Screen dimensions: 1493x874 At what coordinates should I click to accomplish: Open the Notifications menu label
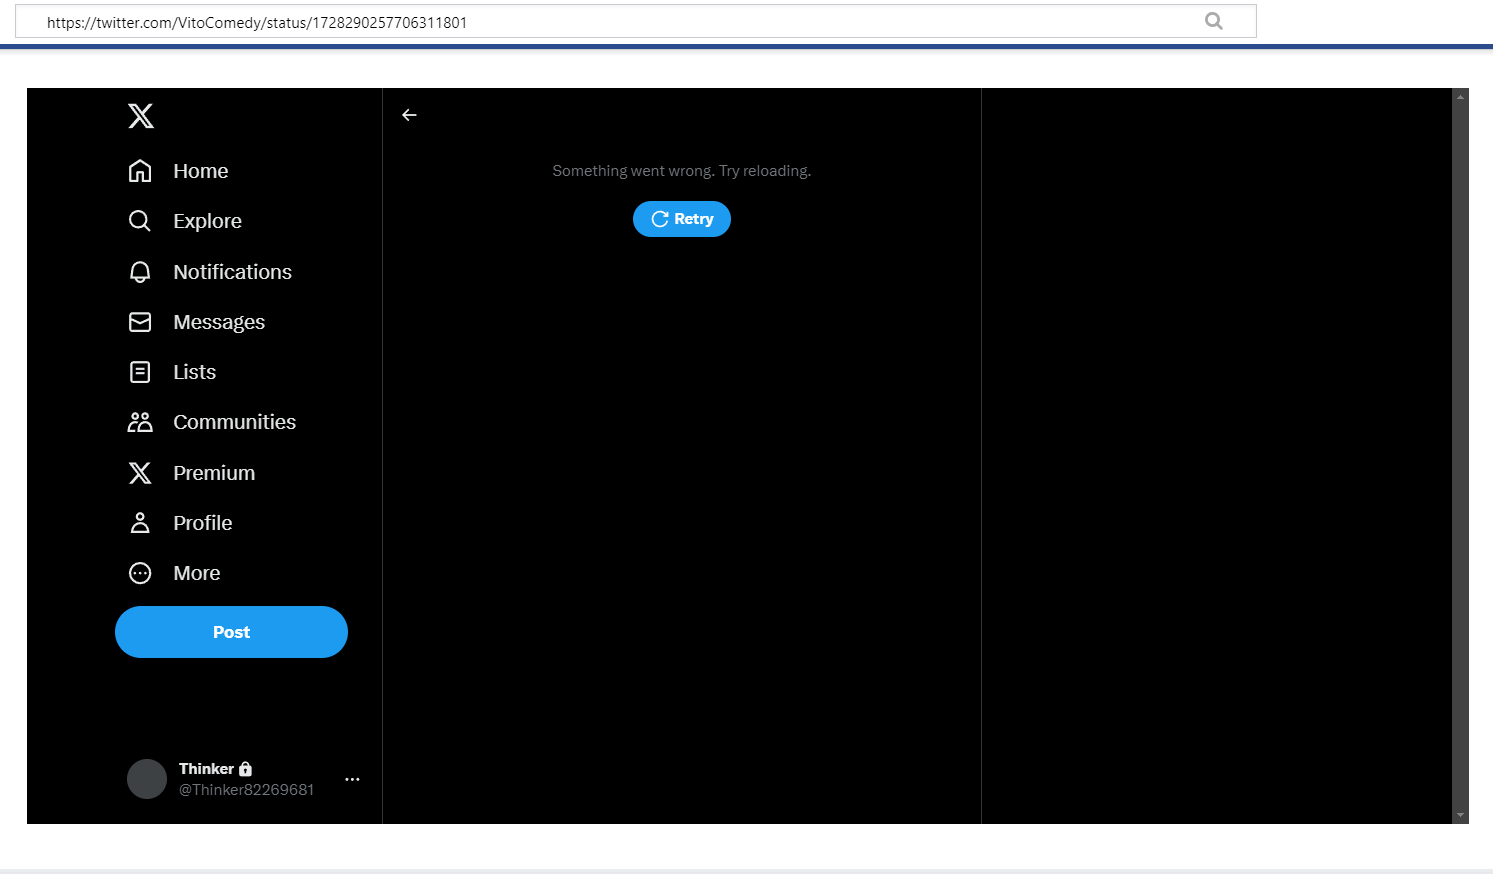pos(233,272)
